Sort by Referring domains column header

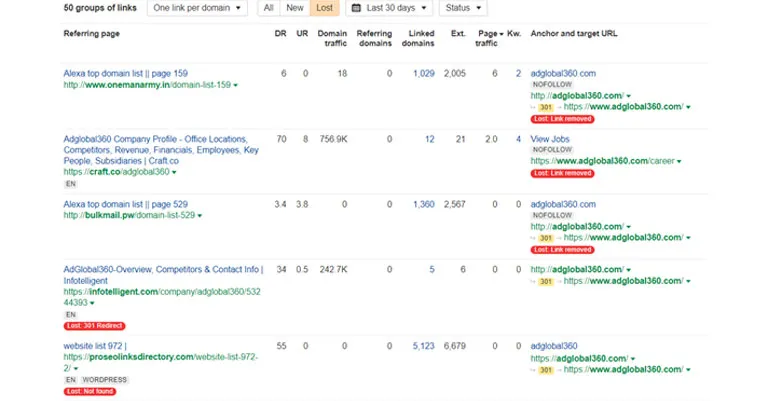pyautogui.click(x=374, y=38)
